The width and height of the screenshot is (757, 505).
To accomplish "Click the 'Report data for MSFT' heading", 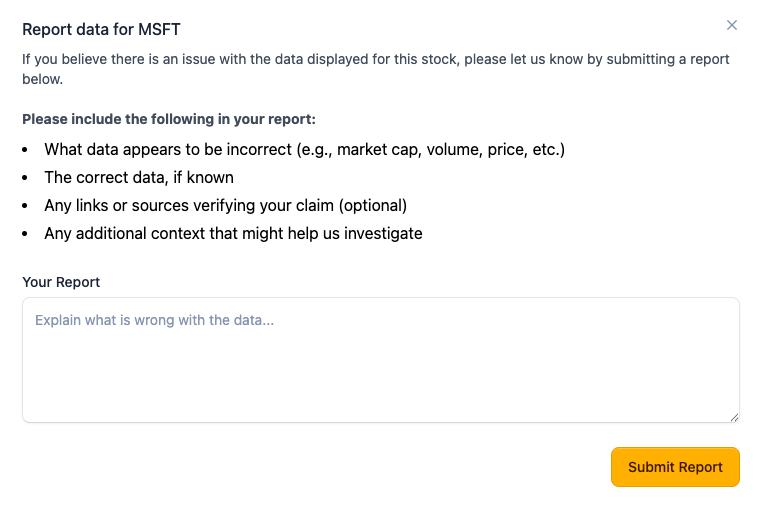I will click(x=101, y=30).
